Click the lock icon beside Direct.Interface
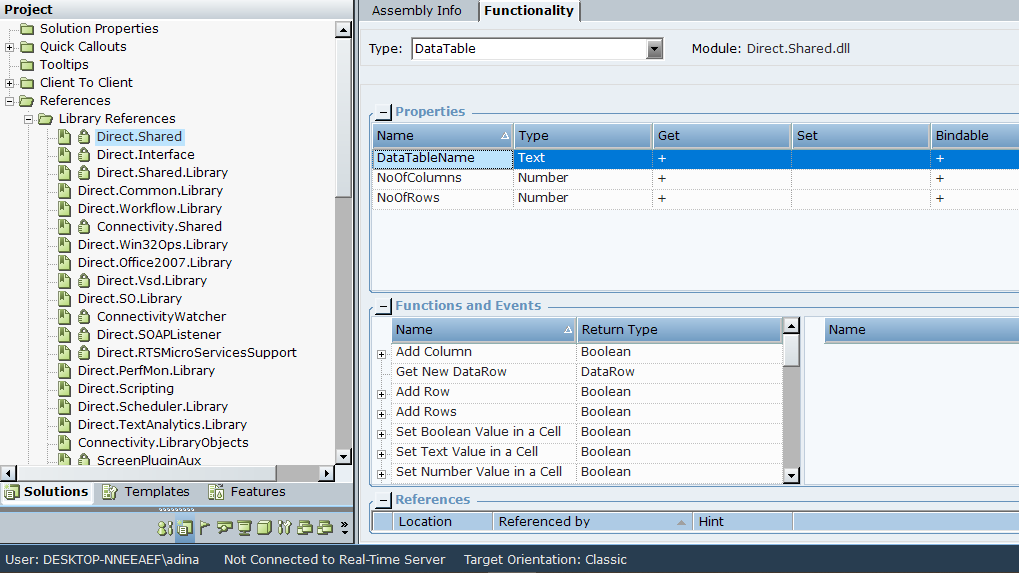The image size is (1019, 573). point(84,155)
